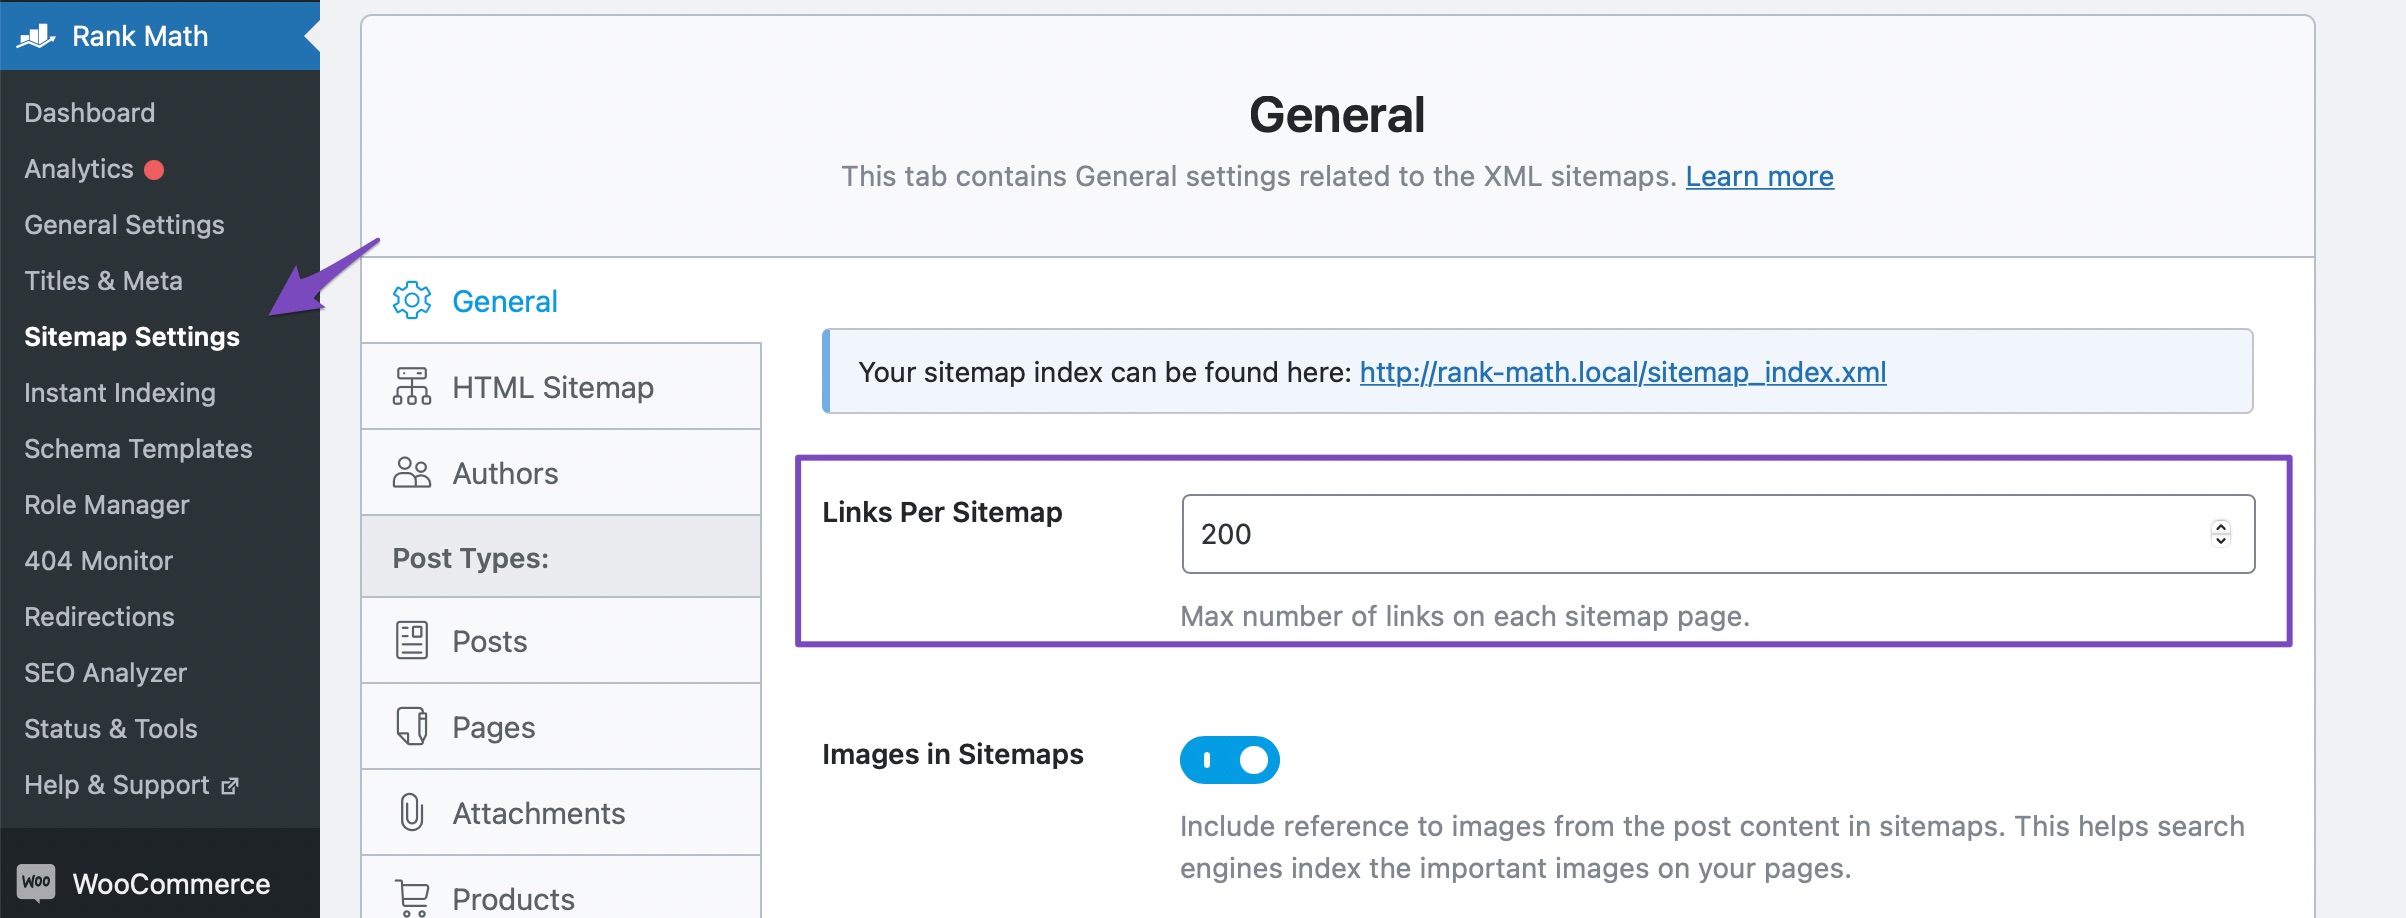
Task: Open Titles & Meta menu item
Action: (x=103, y=281)
